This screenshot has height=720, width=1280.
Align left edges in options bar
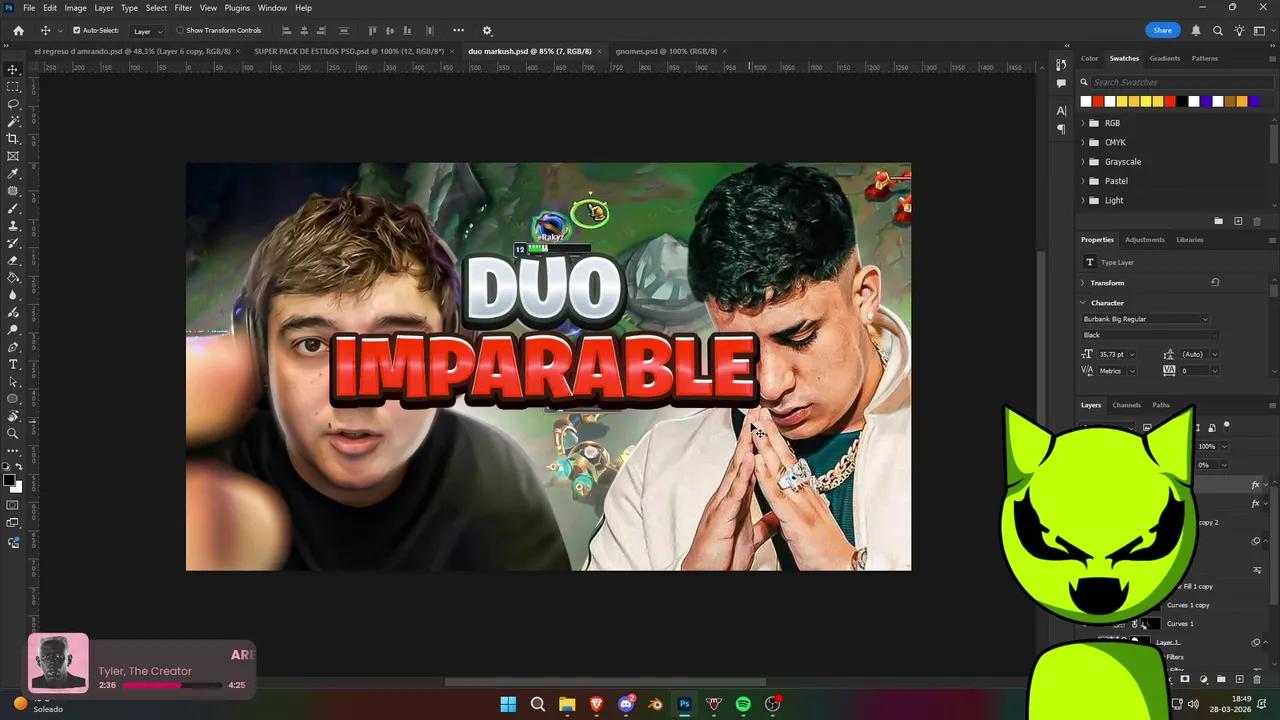coord(287,31)
